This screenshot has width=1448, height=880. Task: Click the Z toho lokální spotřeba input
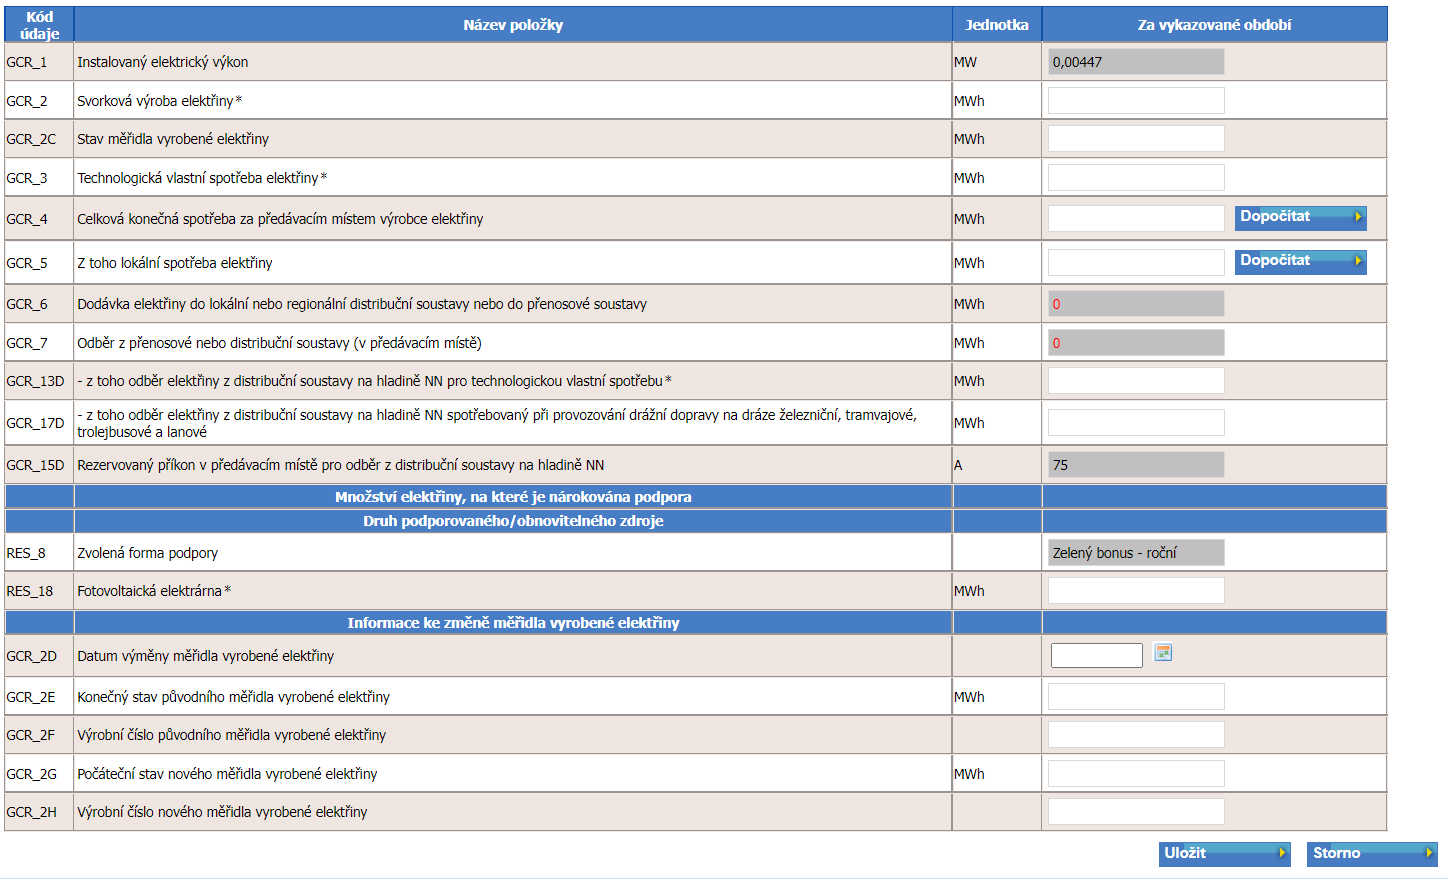coord(1136,263)
